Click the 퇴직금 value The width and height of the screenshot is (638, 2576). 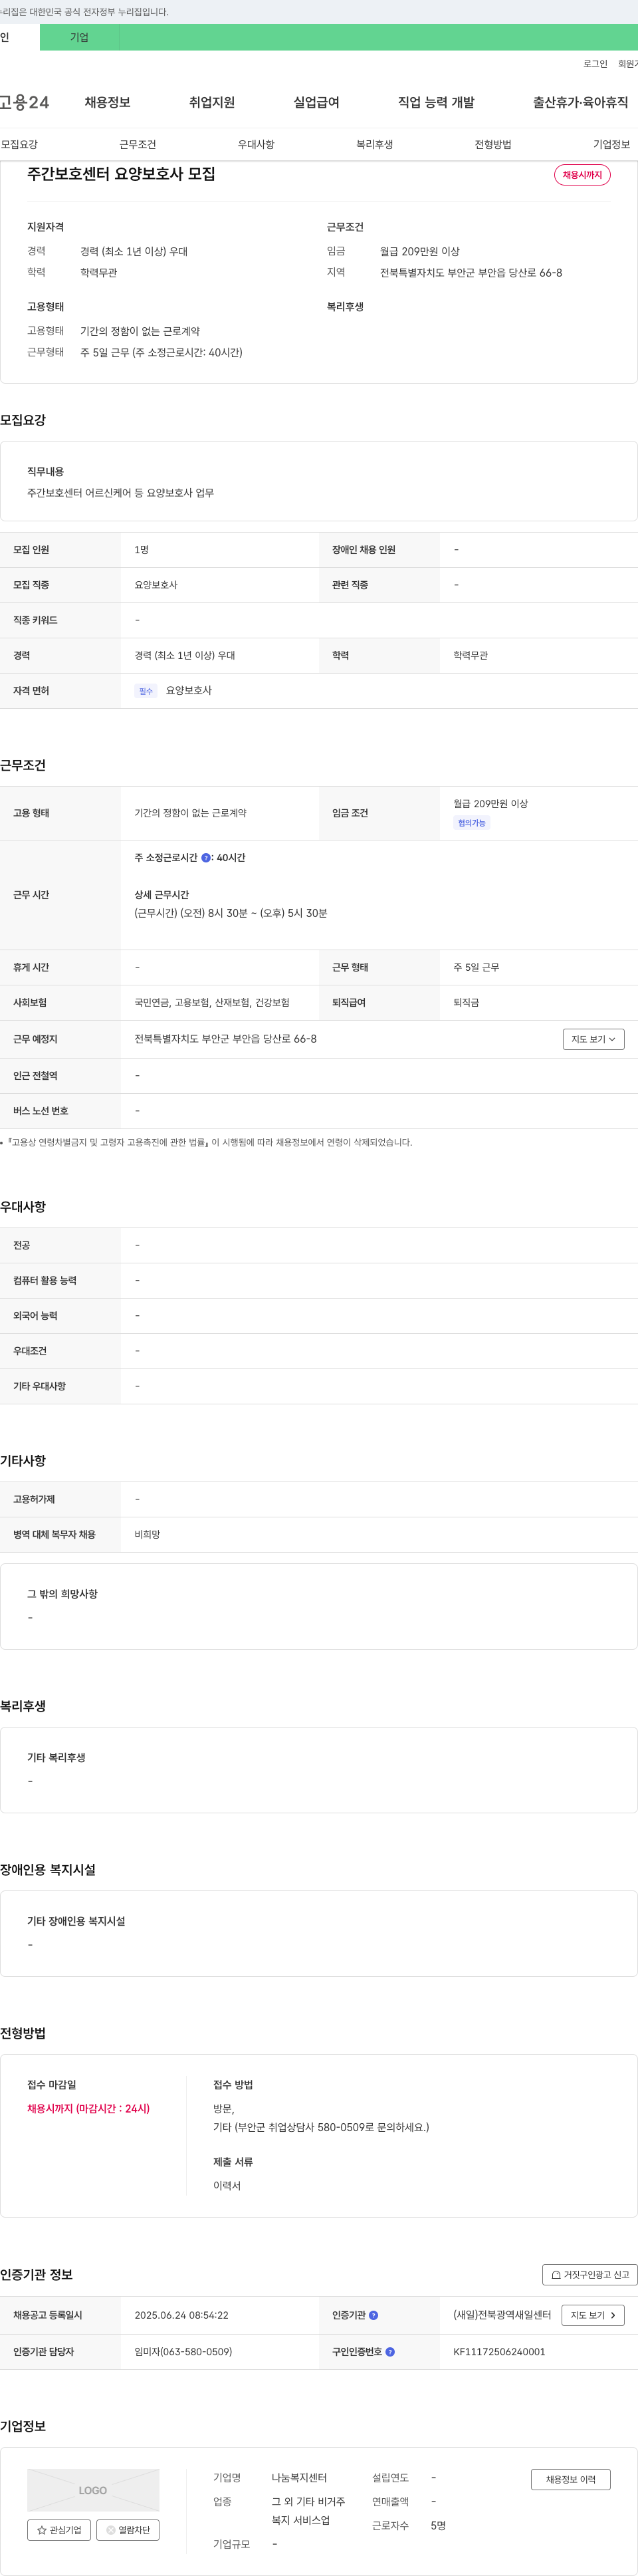pyautogui.click(x=466, y=1003)
